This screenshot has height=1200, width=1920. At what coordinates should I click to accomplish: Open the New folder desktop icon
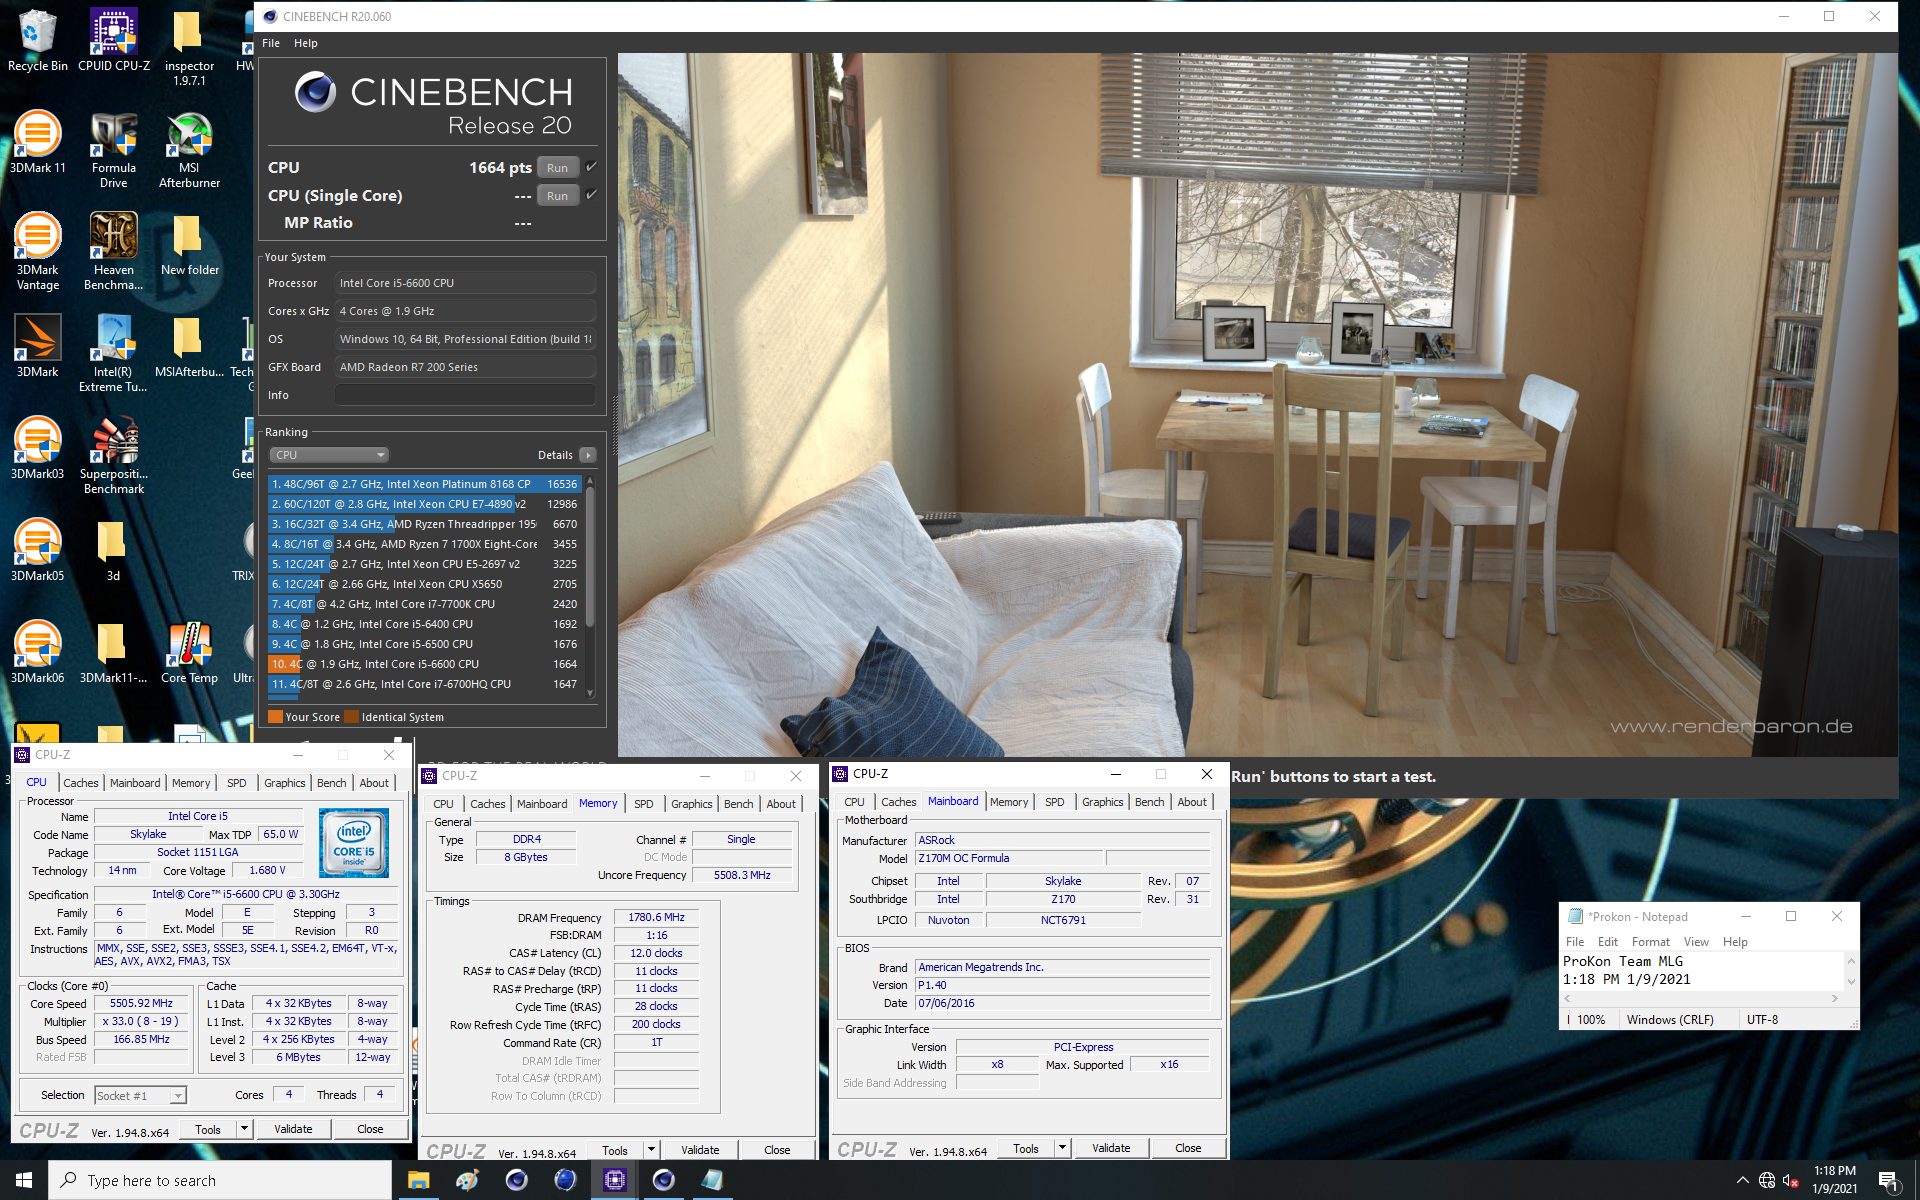[189, 244]
